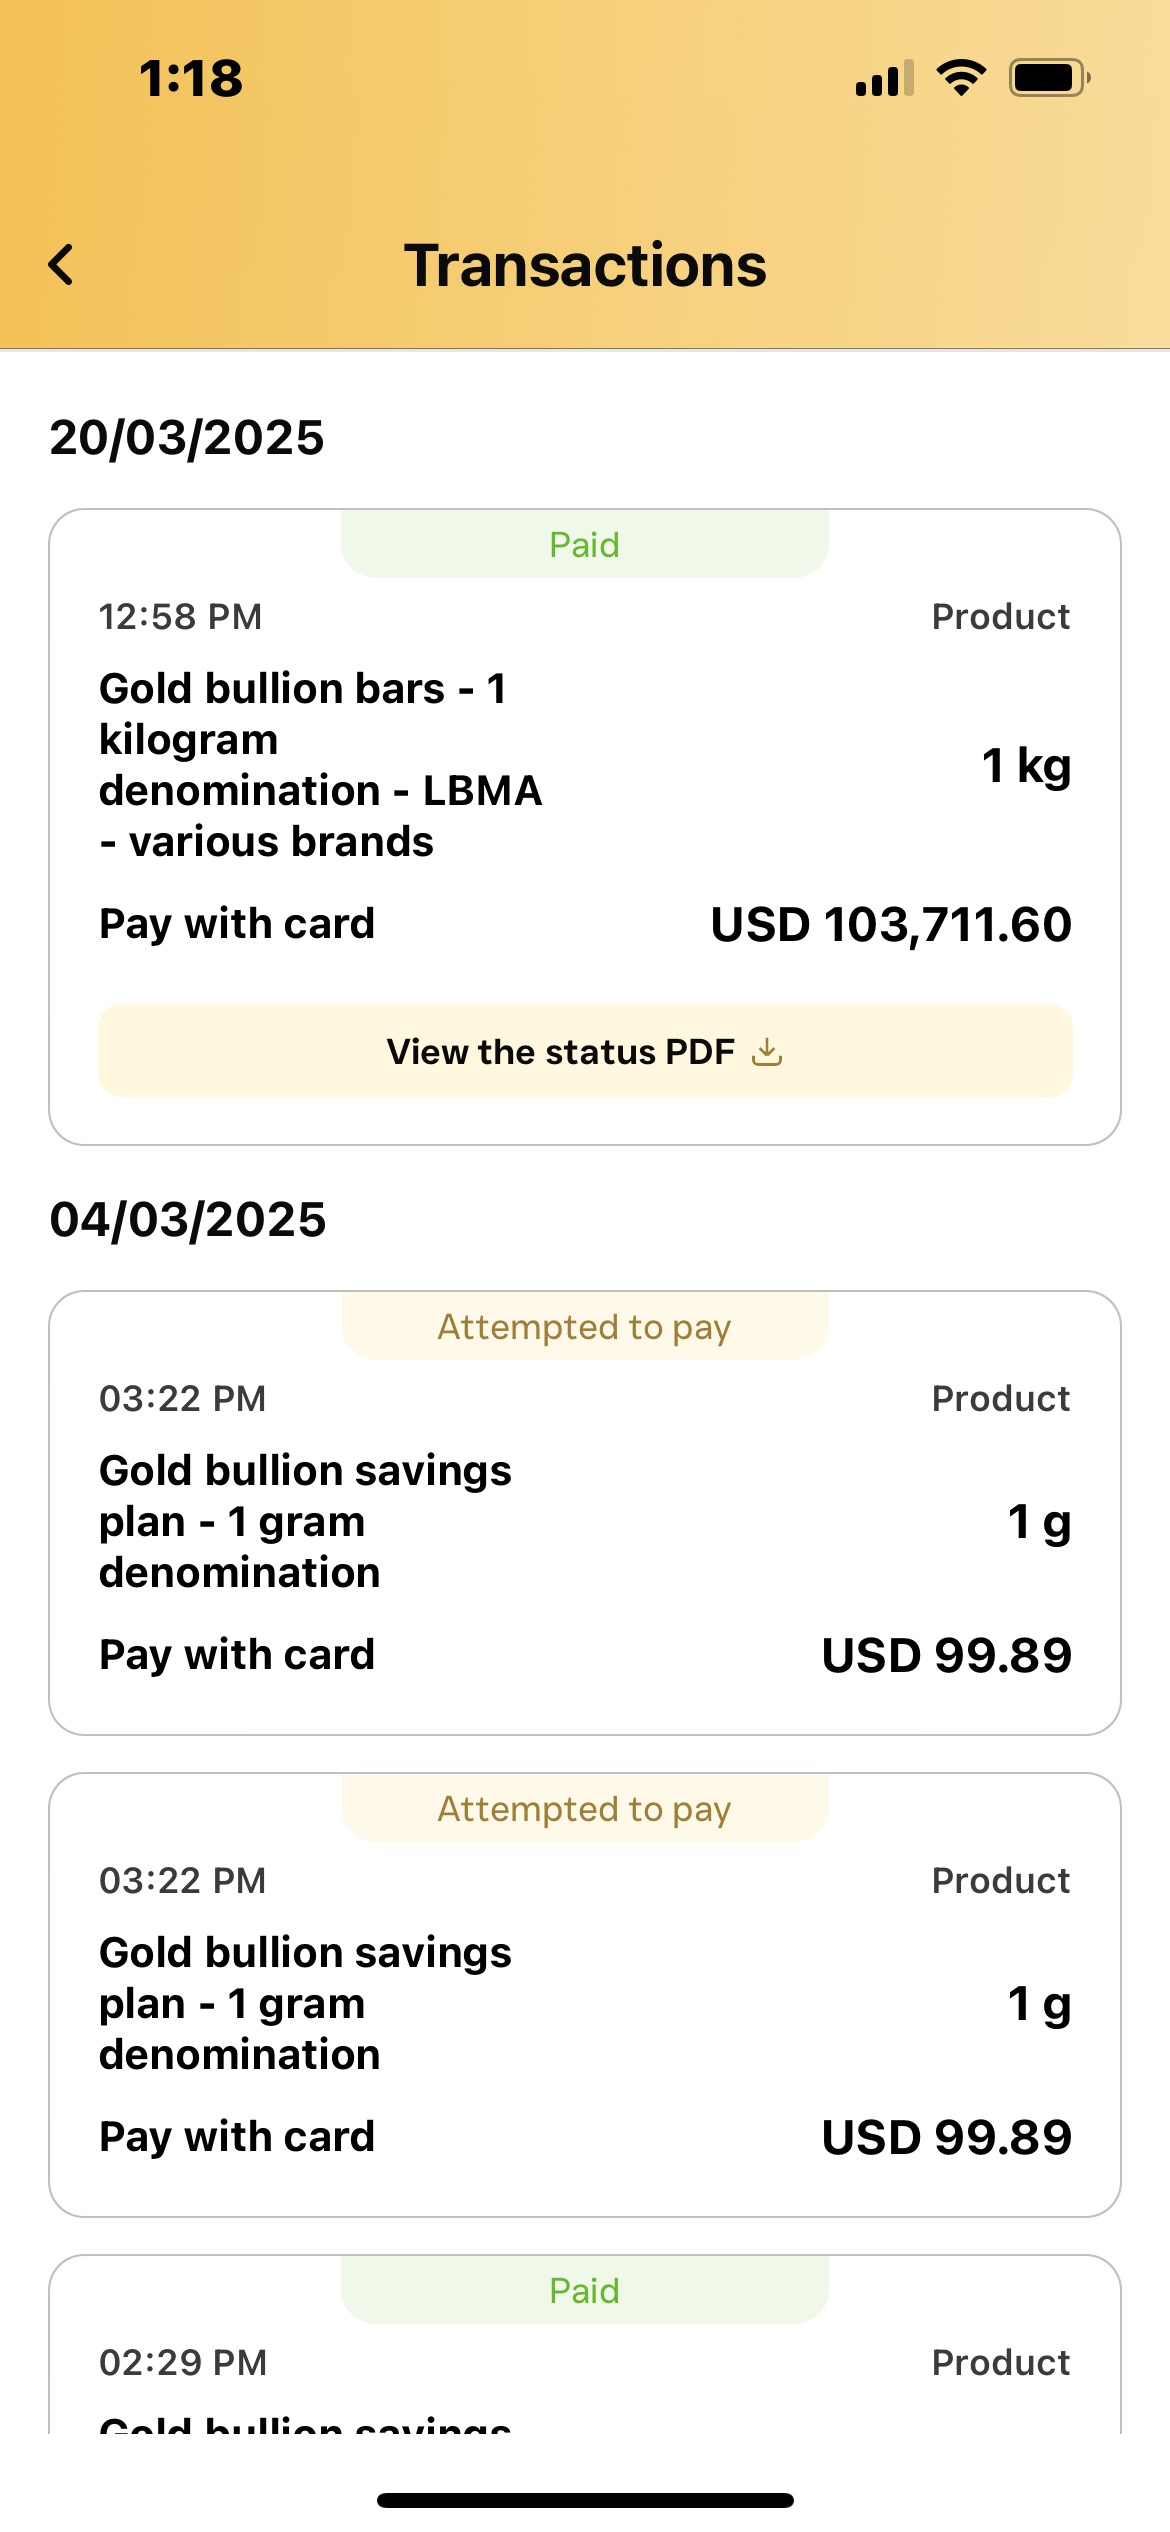Tap the cellular signal bars icon
The width and height of the screenshot is (1170, 2532).
[885, 78]
